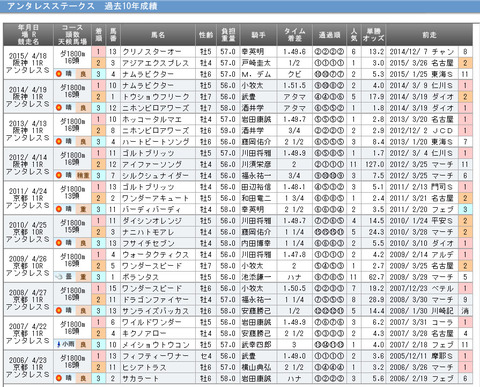Select horse name ボランタス
This screenshot has height=387, width=480.
pyautogui.click(x=140, y=277)
